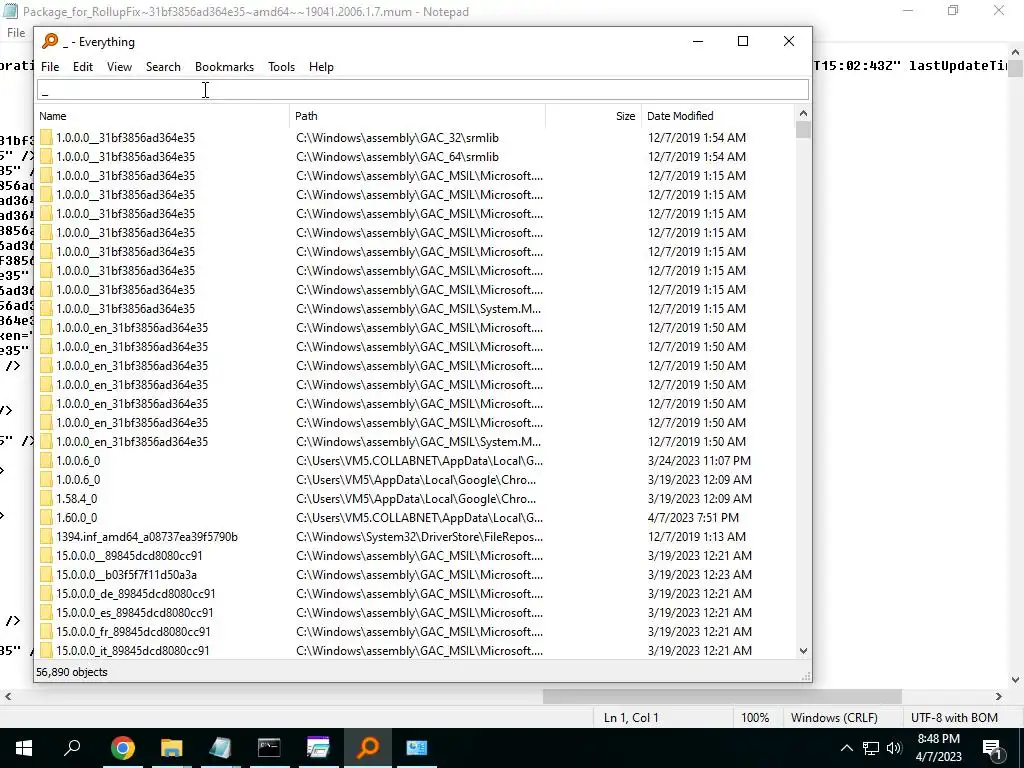The width and height of the screenshot is (1024, 768).
Task: Select folder icon of 1.58.4_0 row
Action: pyautogui.click(x=46, y=499)
